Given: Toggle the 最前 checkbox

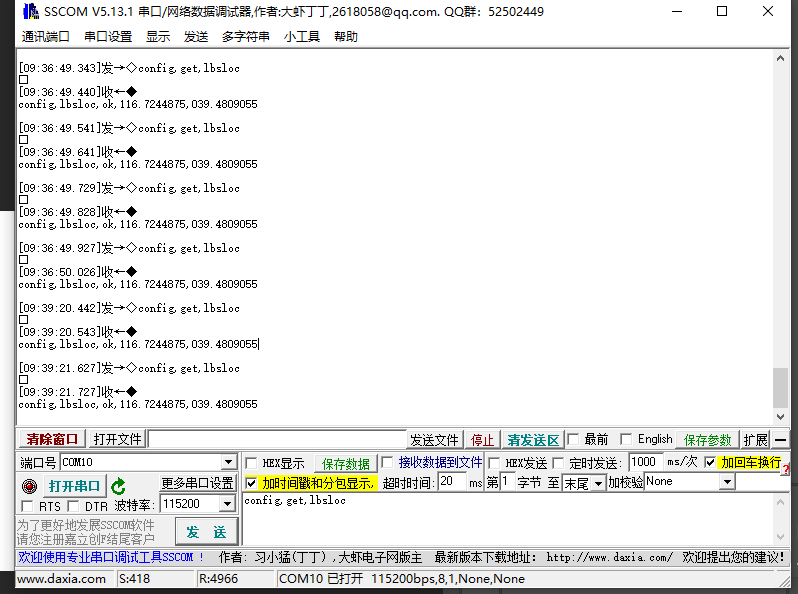Looking at the screenshot, I should (574, 439).
